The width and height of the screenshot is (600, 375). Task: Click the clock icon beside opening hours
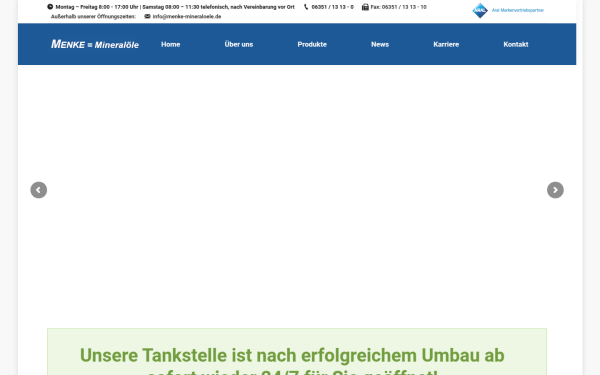point(50,7)
